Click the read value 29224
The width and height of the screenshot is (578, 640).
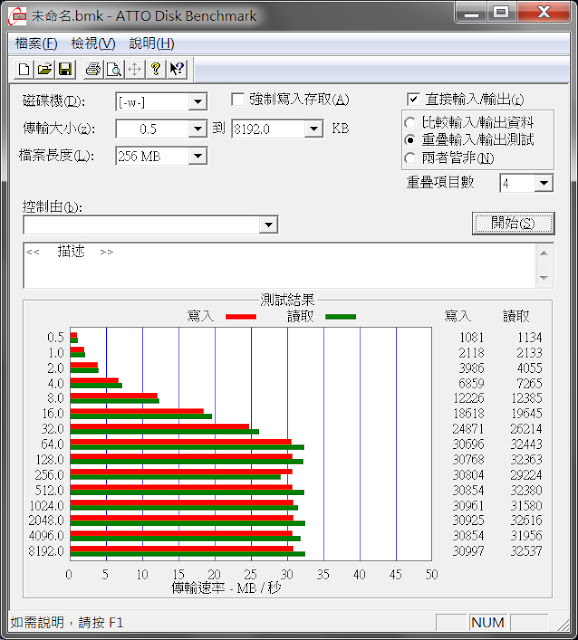(x=527, y=475)
